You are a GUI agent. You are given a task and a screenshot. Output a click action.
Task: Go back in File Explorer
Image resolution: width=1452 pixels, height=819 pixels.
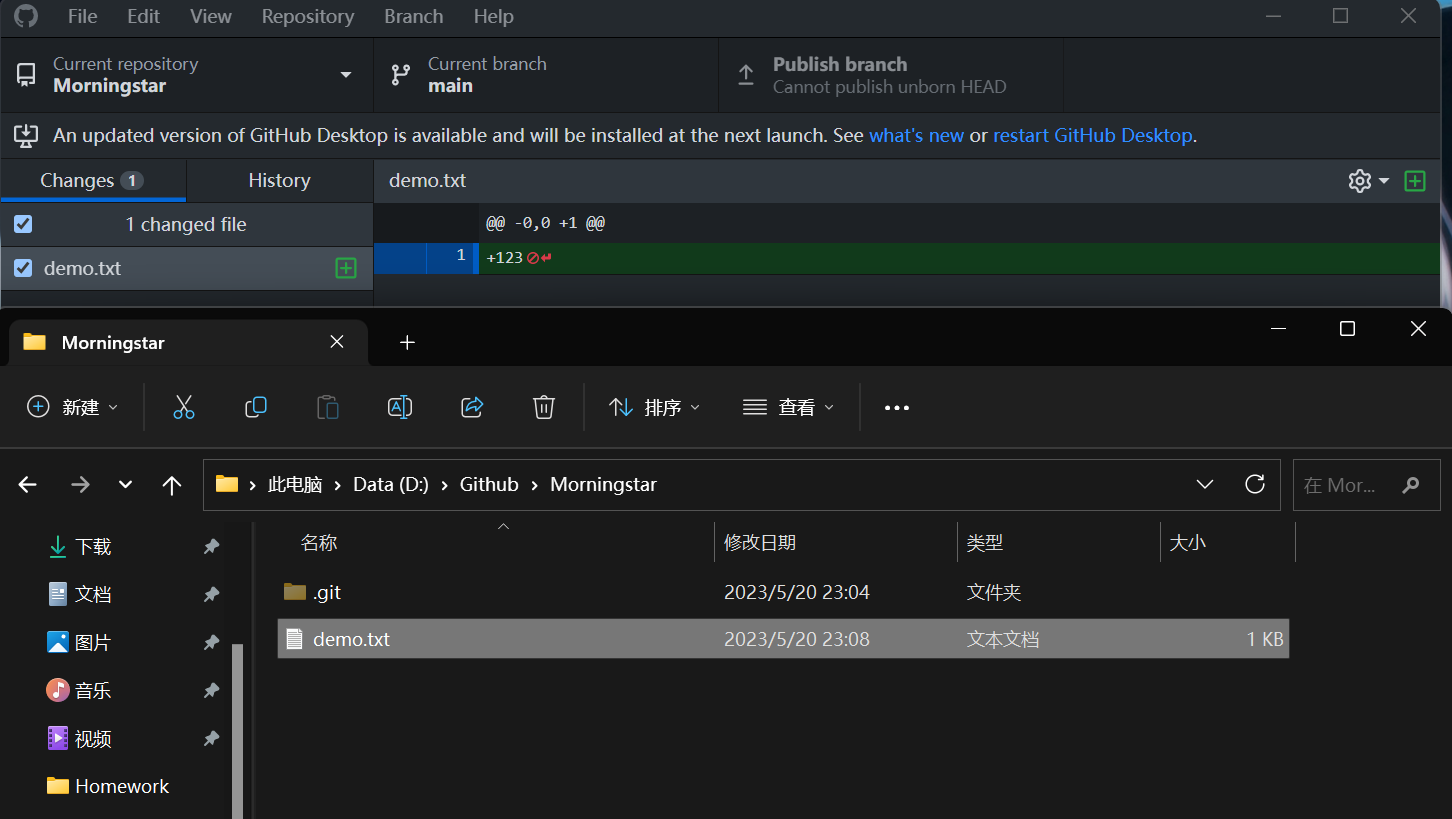[28, 485]
